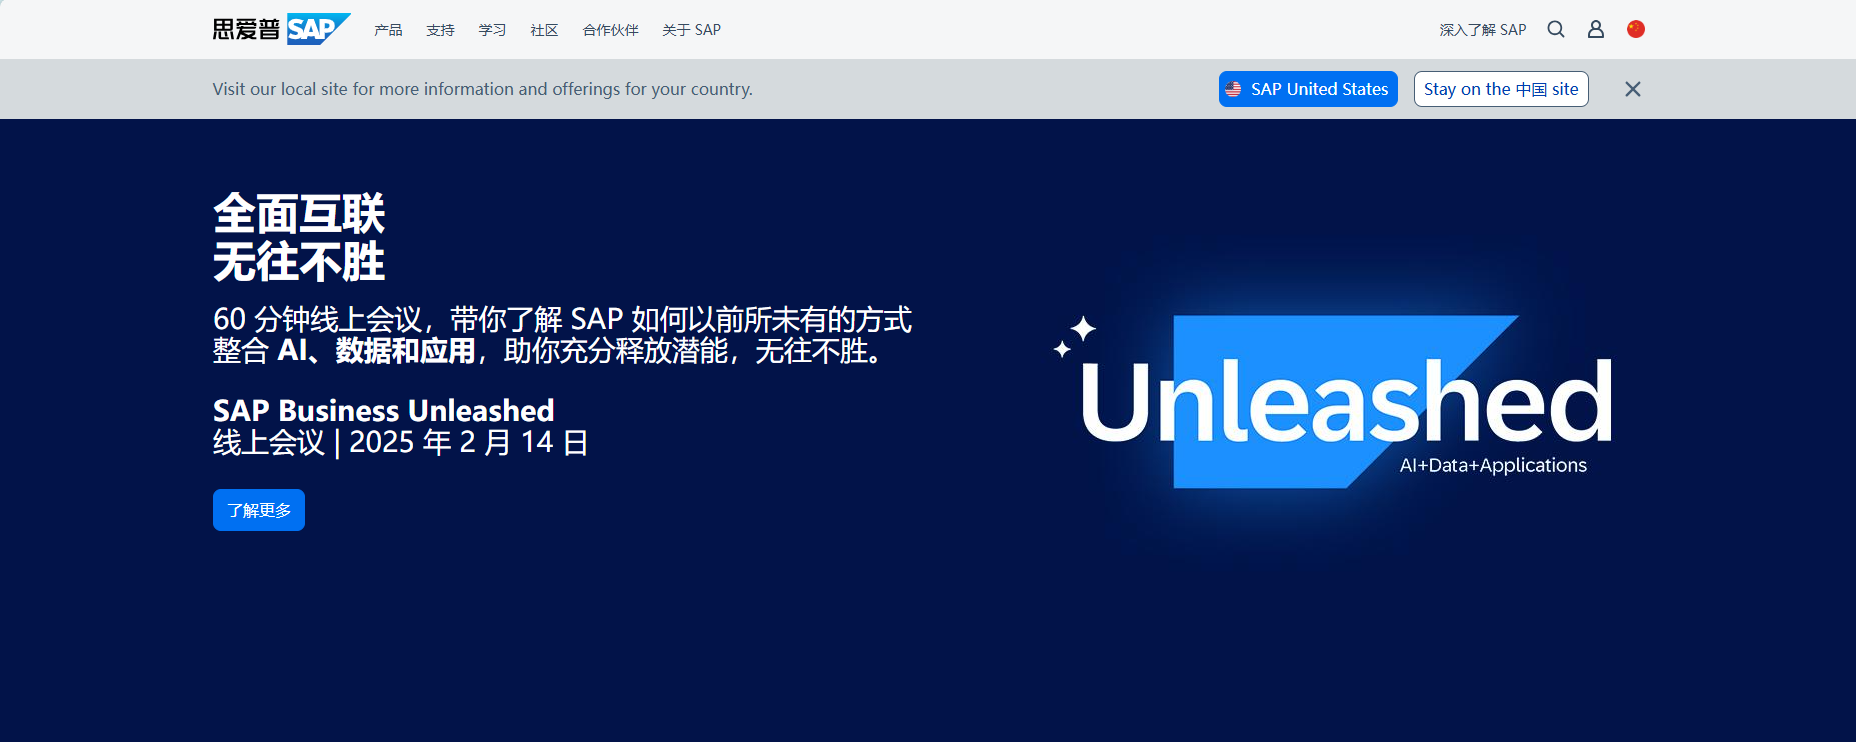Dismiss the local site banner with X
Screen dimensions: 1856x742
coord(1633,89)
